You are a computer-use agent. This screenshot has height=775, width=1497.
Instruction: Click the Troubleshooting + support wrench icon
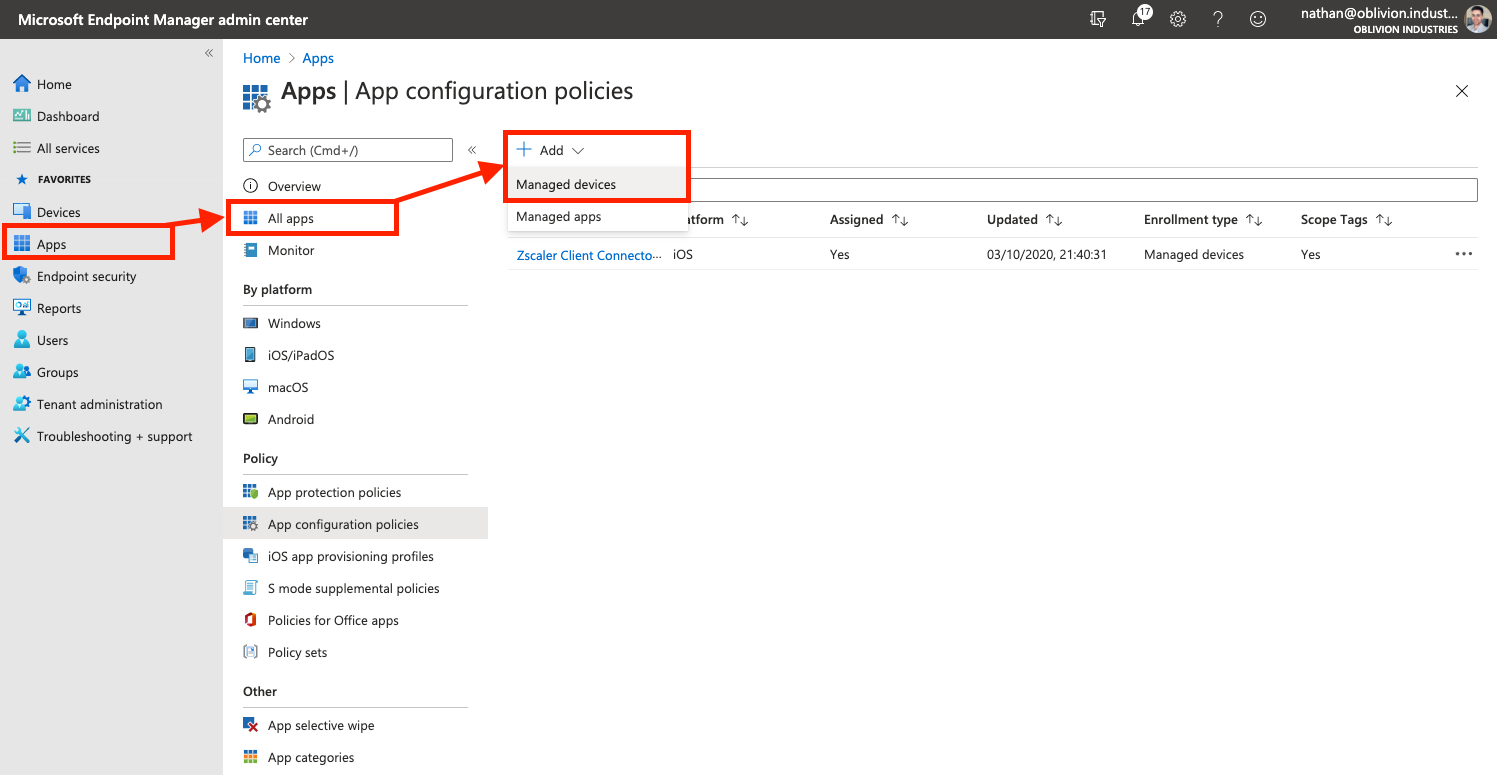pyautogui.click(x=21, y=436)
